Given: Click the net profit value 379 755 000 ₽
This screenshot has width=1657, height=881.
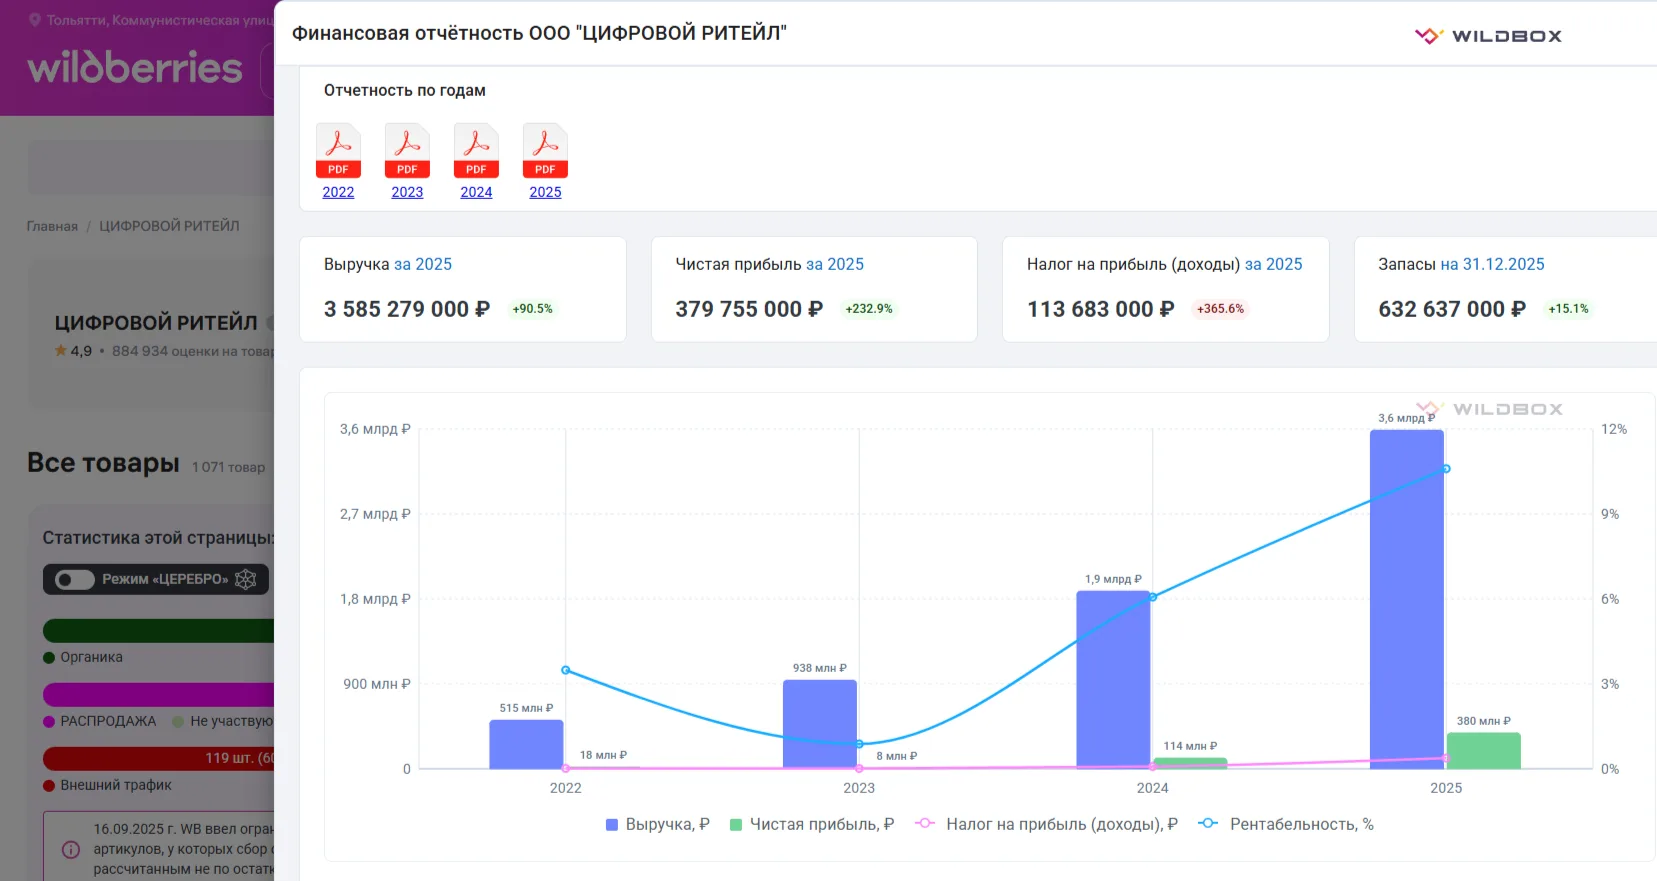Looking at the screenshot, I should click(749, 309).
